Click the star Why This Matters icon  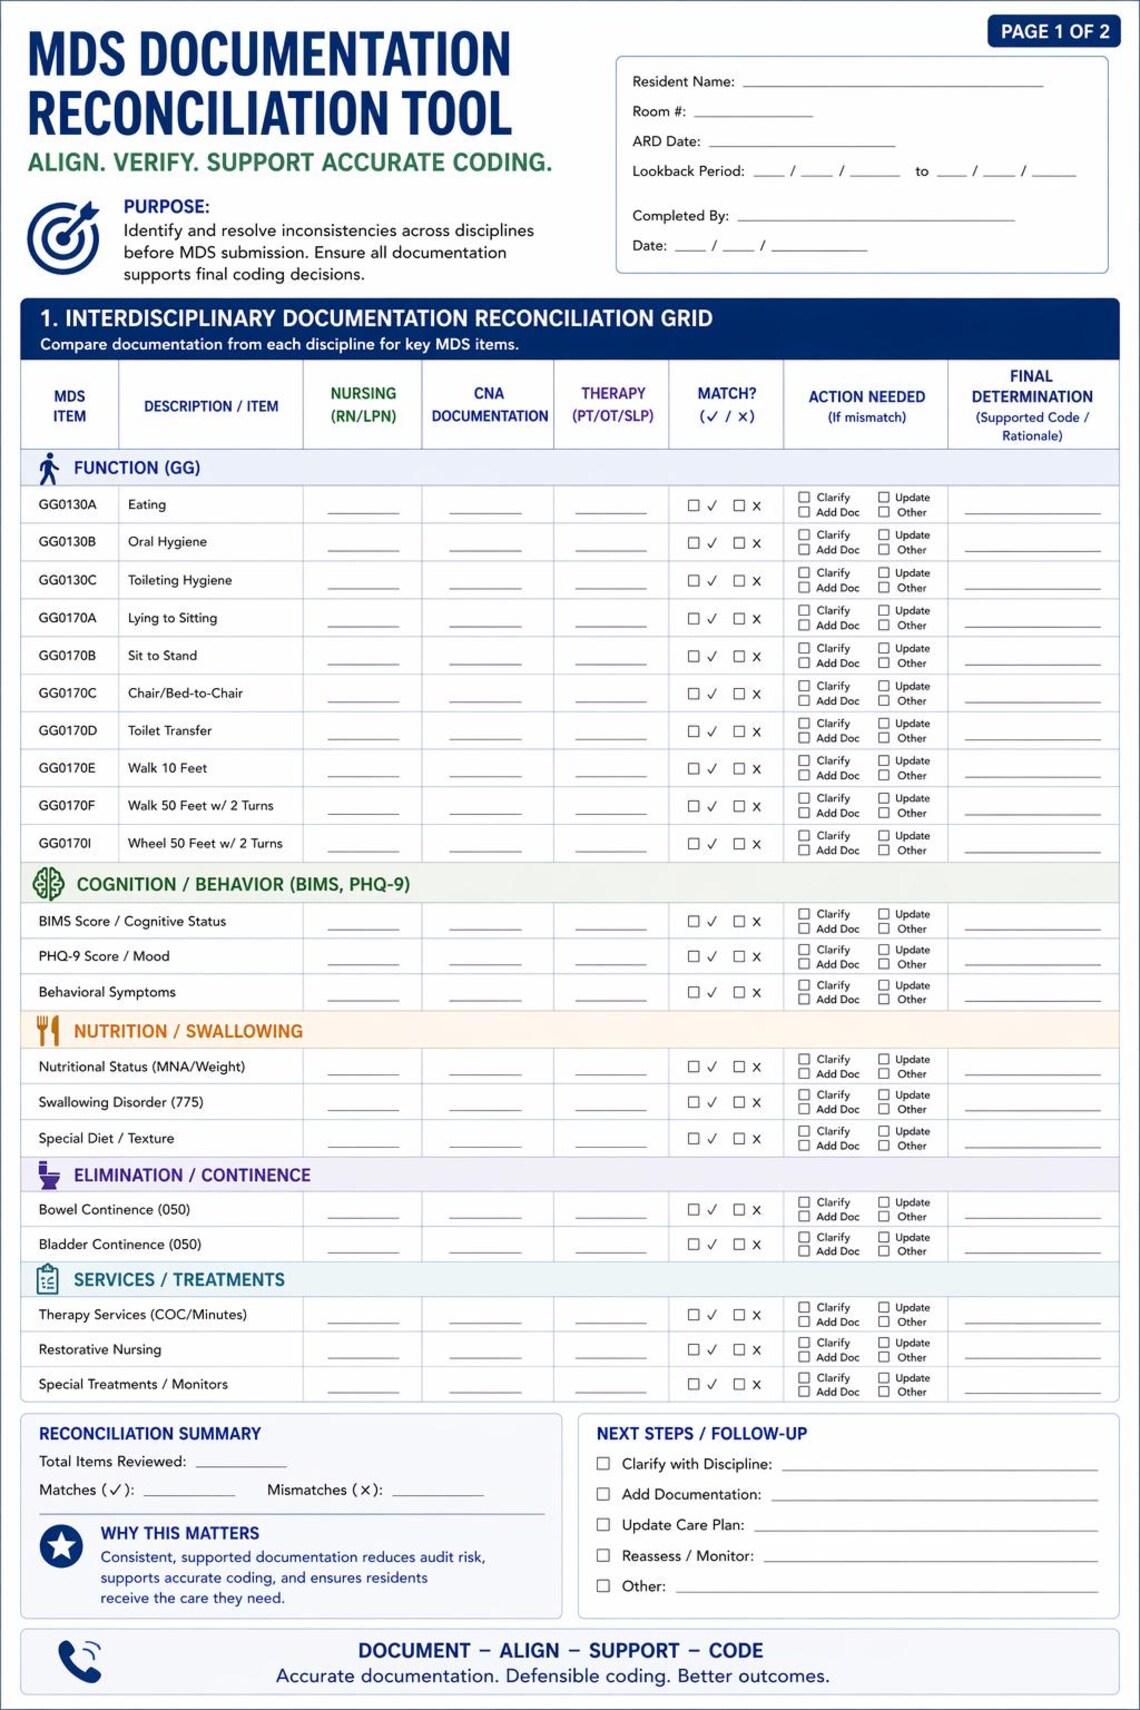coord(61,1546)
